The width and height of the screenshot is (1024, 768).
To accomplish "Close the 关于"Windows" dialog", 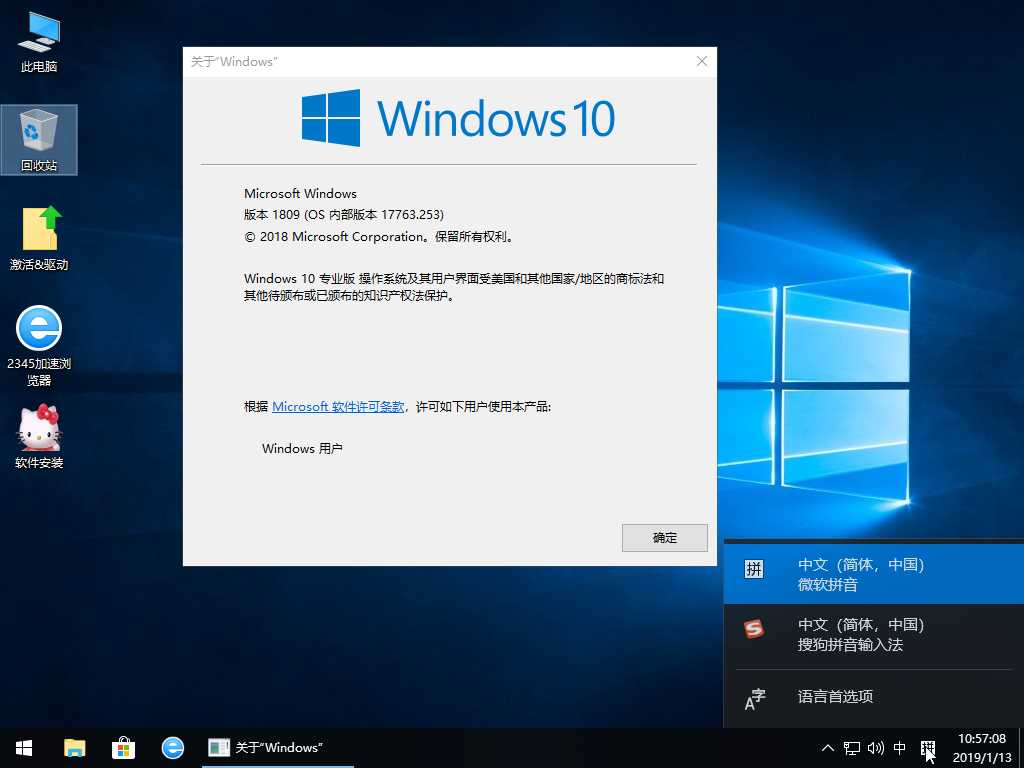I will [x=702, y=61].
